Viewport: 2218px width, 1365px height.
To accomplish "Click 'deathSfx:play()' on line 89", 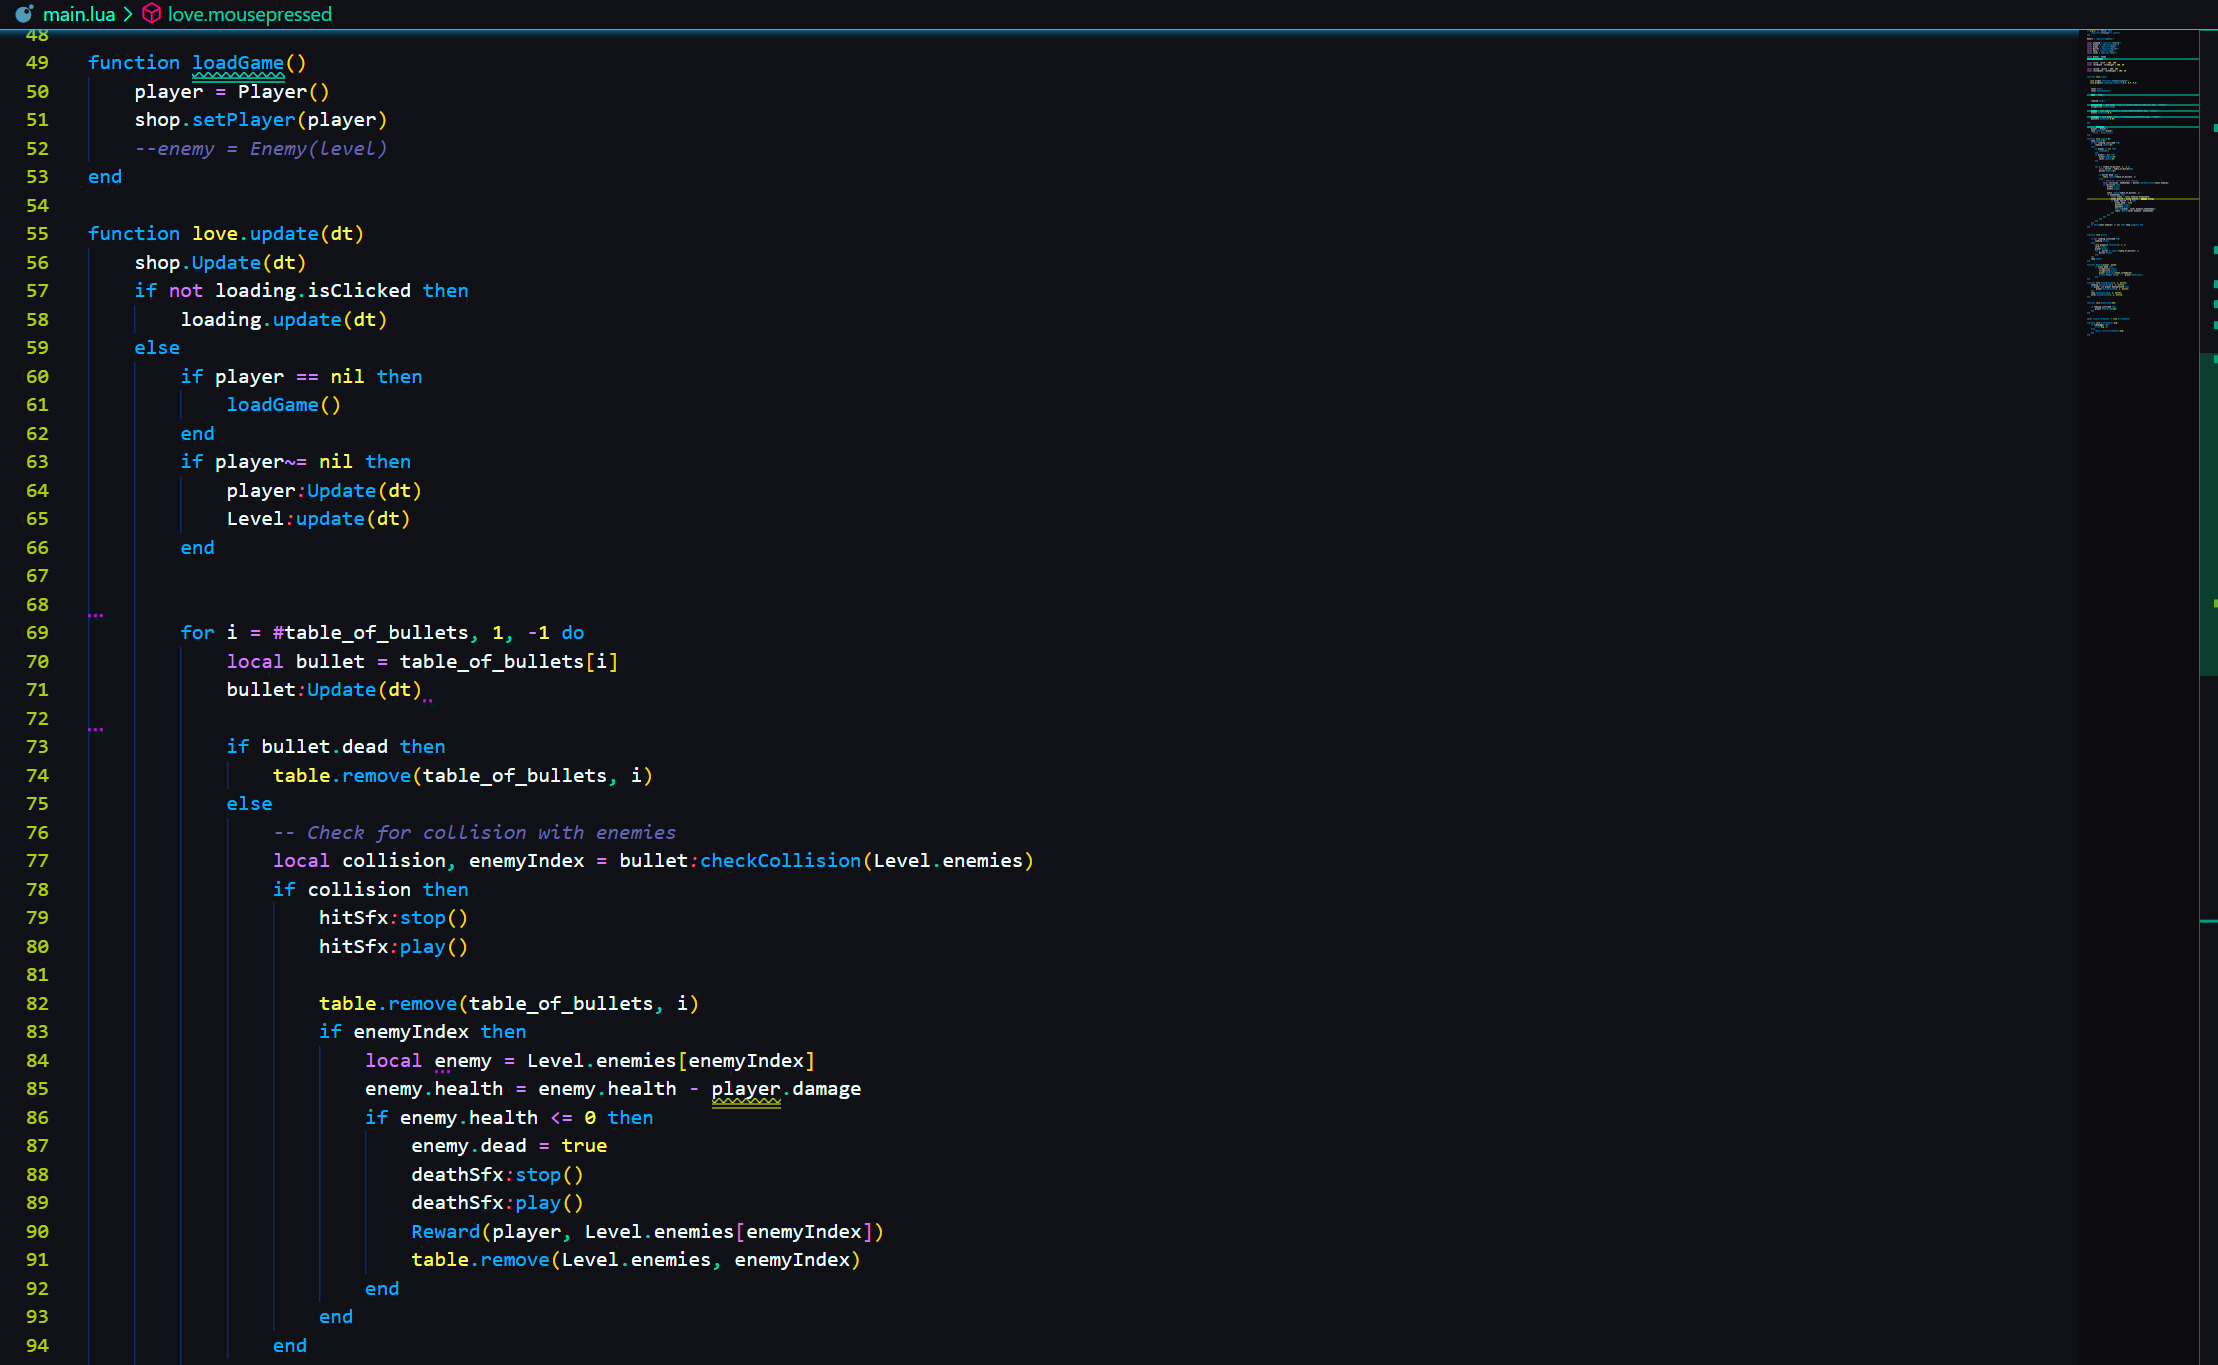I will click(x=497, y=1203).
